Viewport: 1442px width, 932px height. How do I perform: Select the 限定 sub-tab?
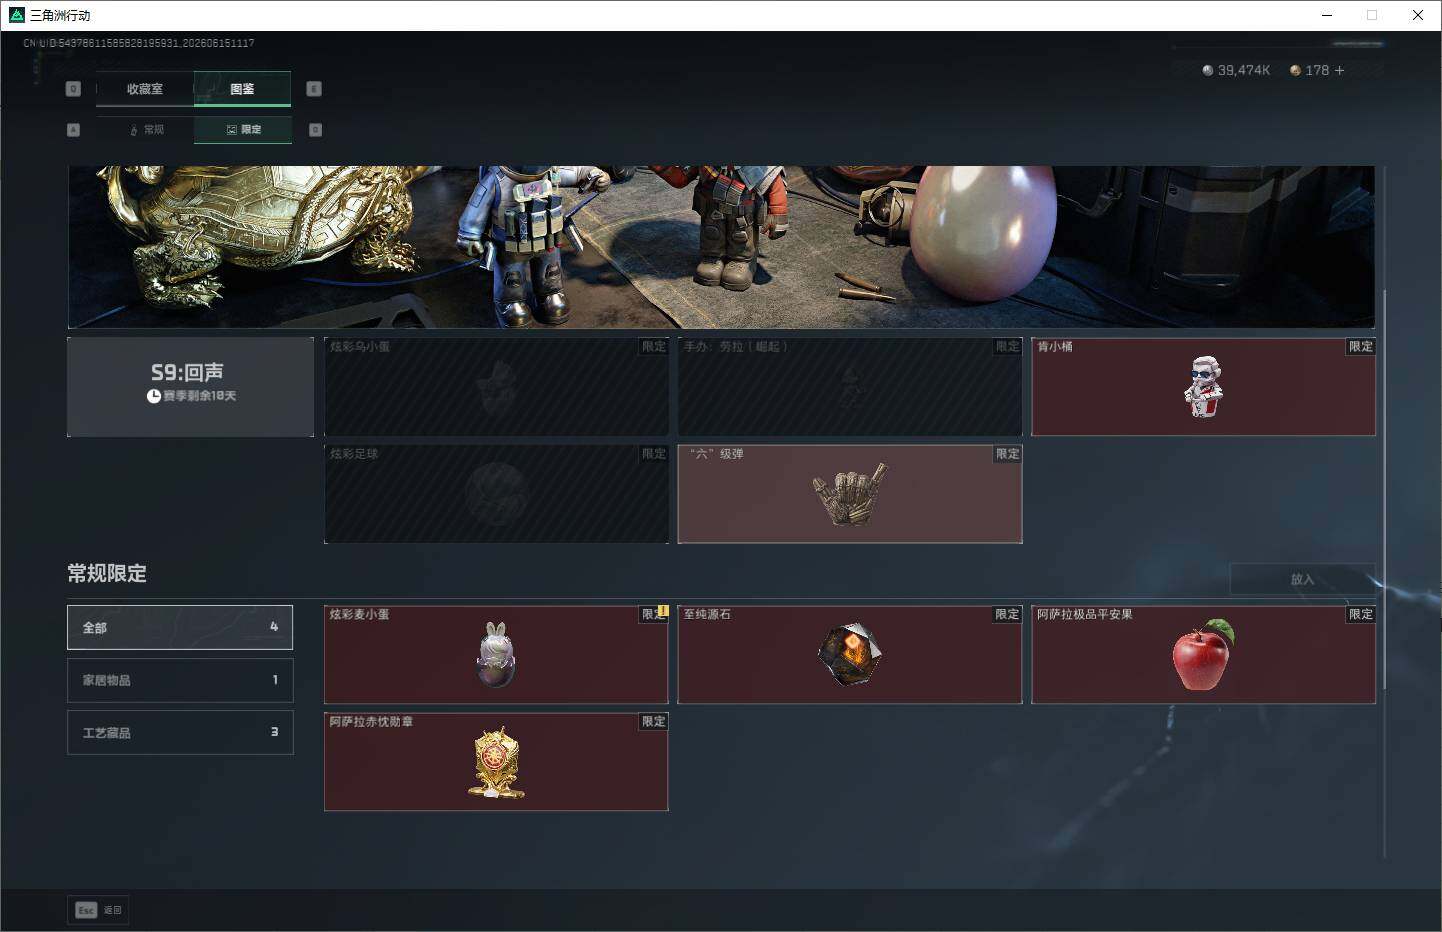[x=243, y=130]
